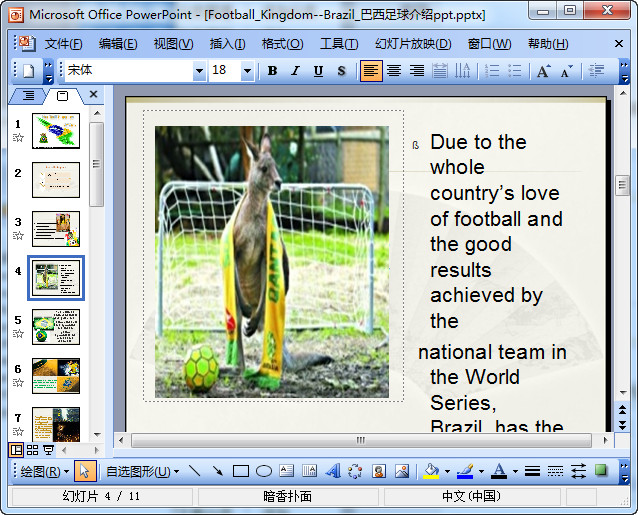Open the 插入(I) menu
This screenshot has height=515, width=638.
tap(227, 44)
